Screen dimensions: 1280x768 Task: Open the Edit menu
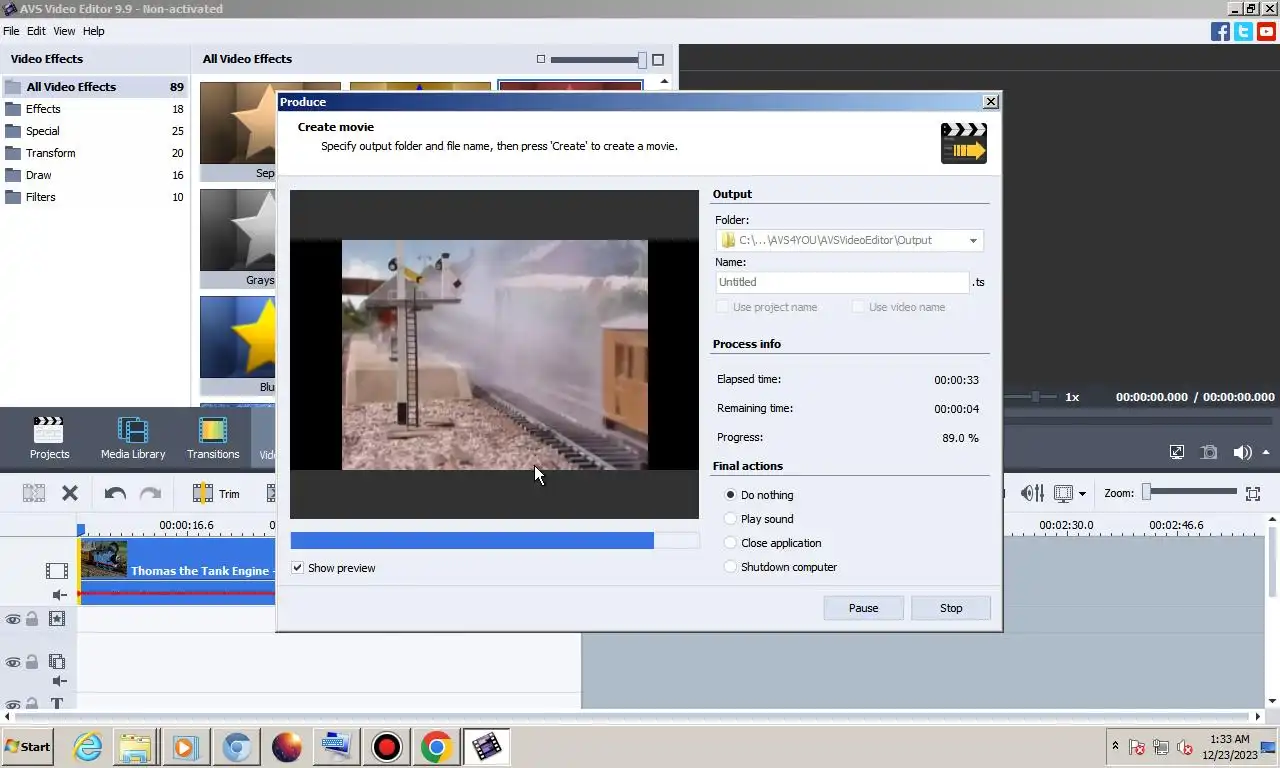click(x=36, y=31)
